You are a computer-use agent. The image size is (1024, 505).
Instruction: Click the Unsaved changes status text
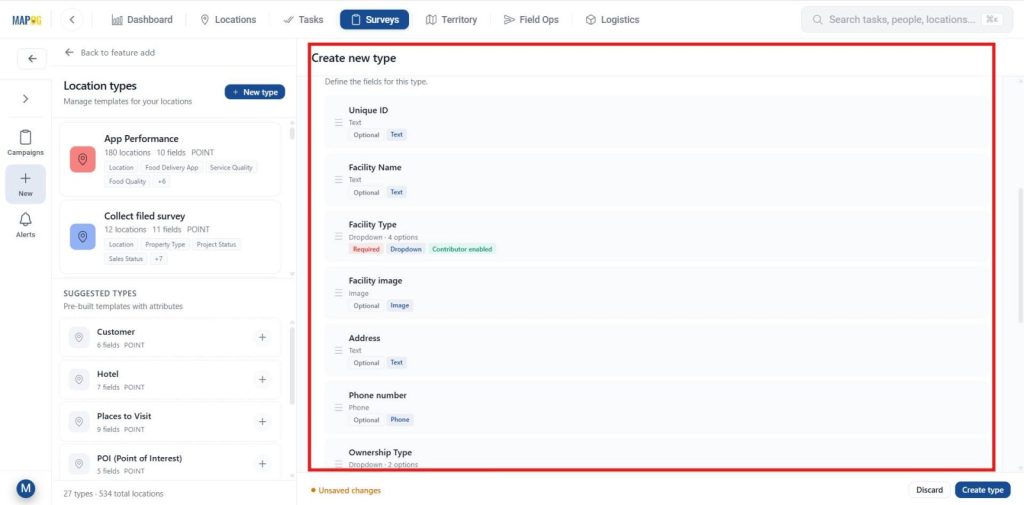[x=346, y=491]
